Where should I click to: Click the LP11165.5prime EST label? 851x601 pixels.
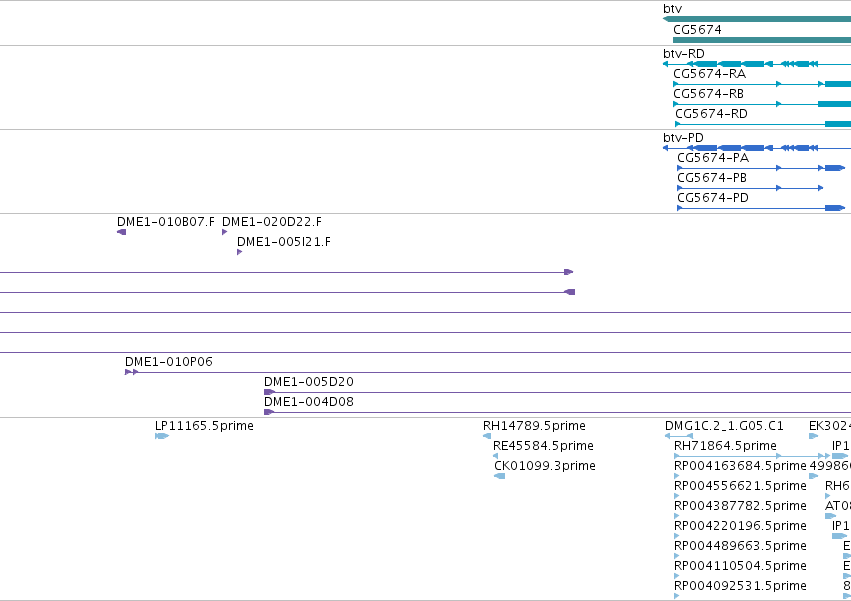(204, 426)
